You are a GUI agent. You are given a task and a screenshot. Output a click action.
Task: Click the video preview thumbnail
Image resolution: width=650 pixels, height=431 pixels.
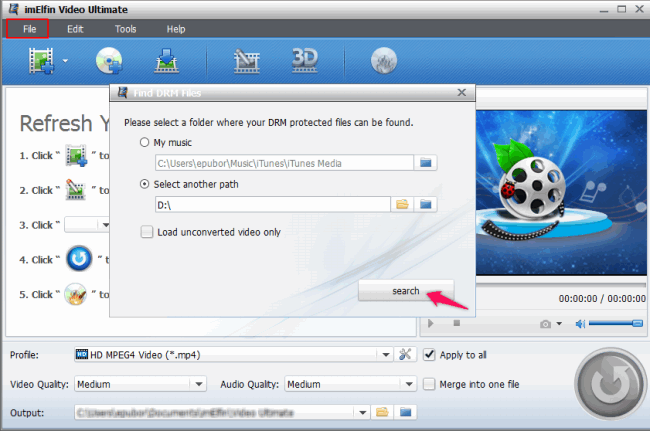click(x=561, y=192)
